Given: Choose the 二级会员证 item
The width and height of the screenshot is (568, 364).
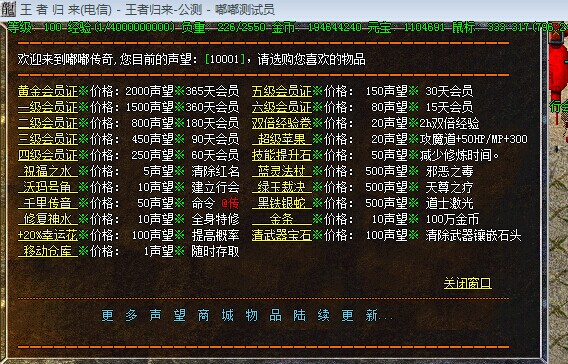Looking at the screenshot, I should [x=48, y=123].
